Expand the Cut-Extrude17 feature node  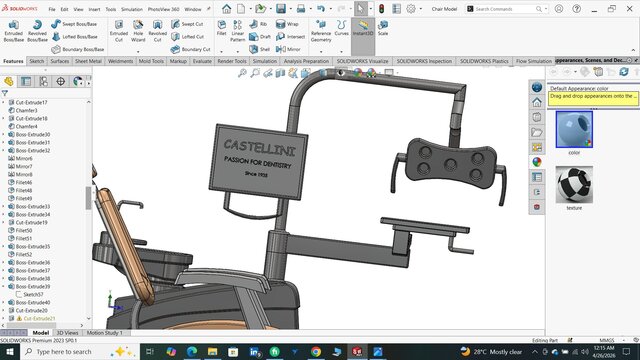(4, 102)
